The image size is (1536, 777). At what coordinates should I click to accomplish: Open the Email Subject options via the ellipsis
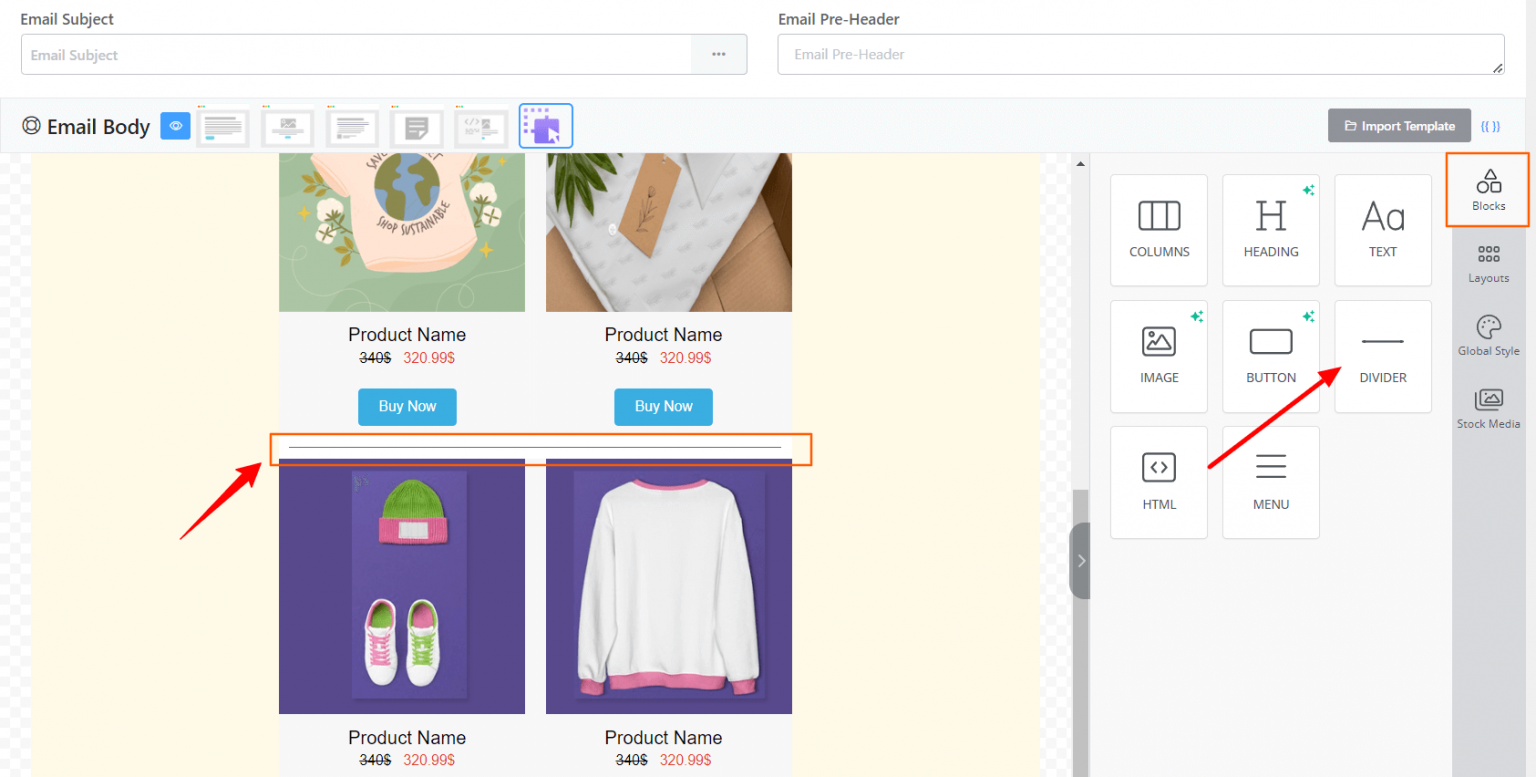tap(719, 54)
